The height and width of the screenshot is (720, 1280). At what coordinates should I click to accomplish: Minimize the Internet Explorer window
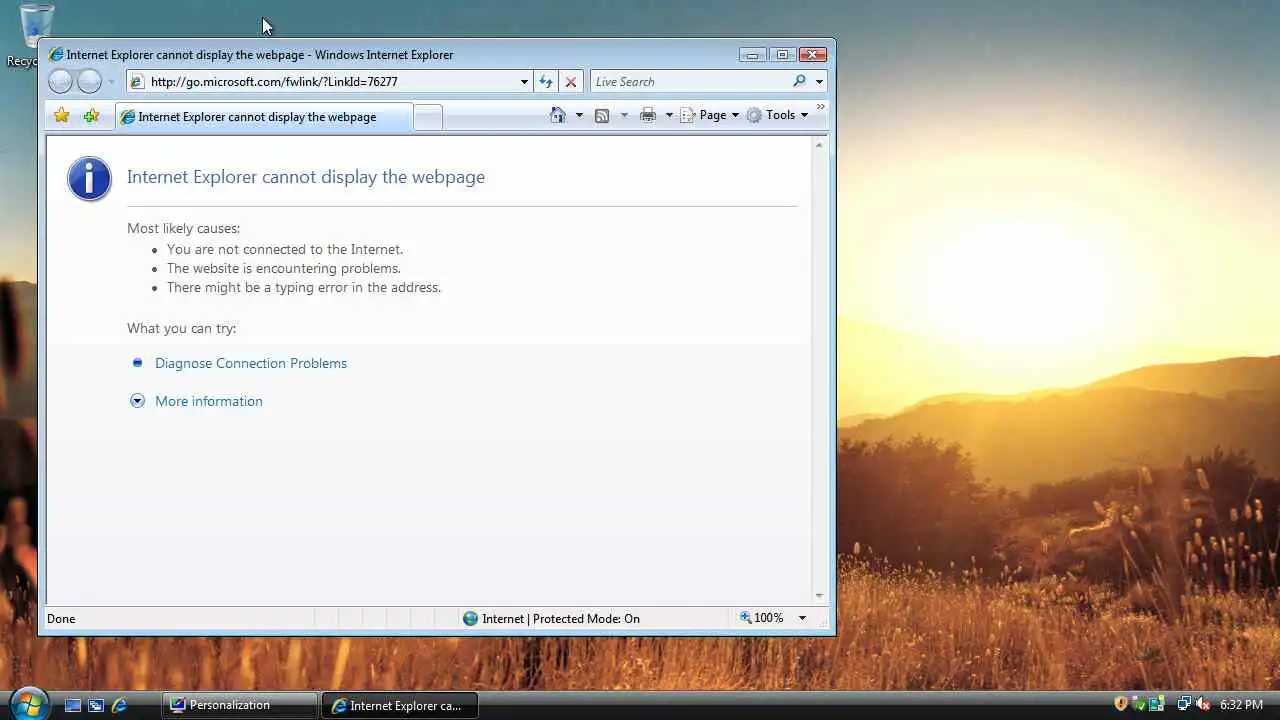point(752,55)
